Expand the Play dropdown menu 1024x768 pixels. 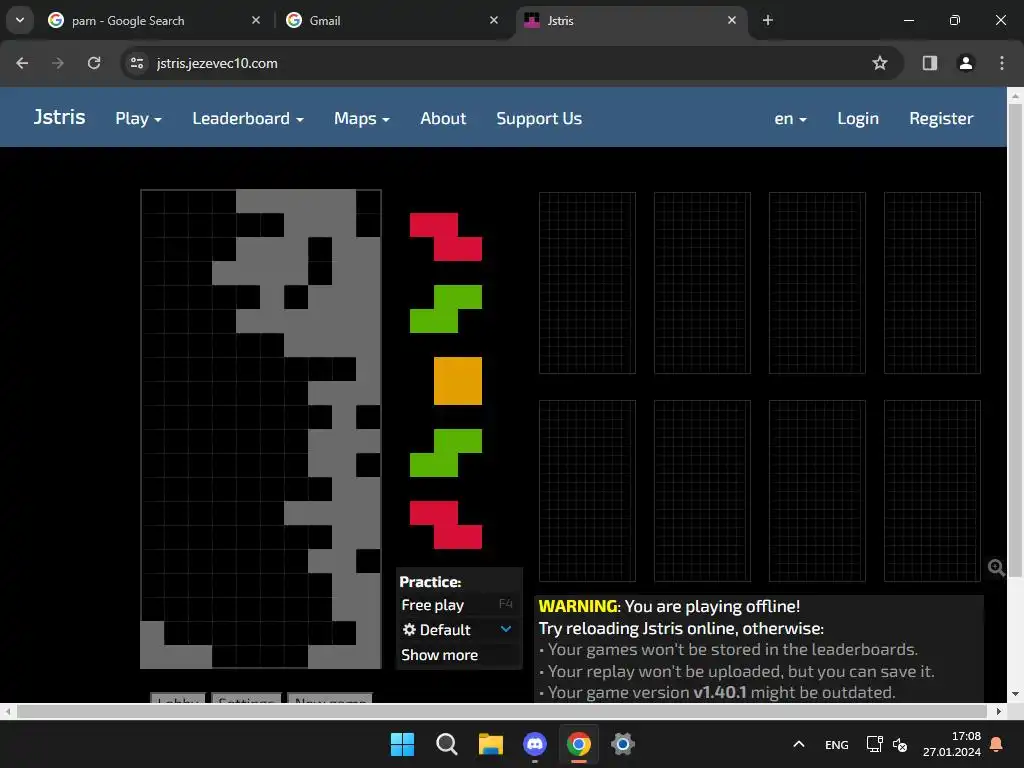pos(138,118)
